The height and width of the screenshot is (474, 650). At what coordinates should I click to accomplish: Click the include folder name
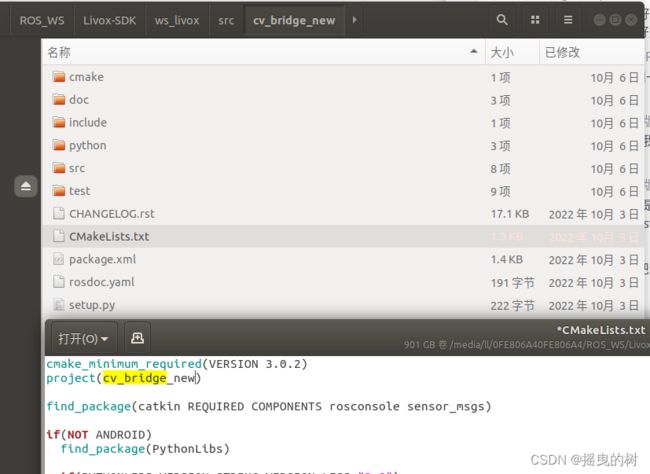click(x=88, y=123)
